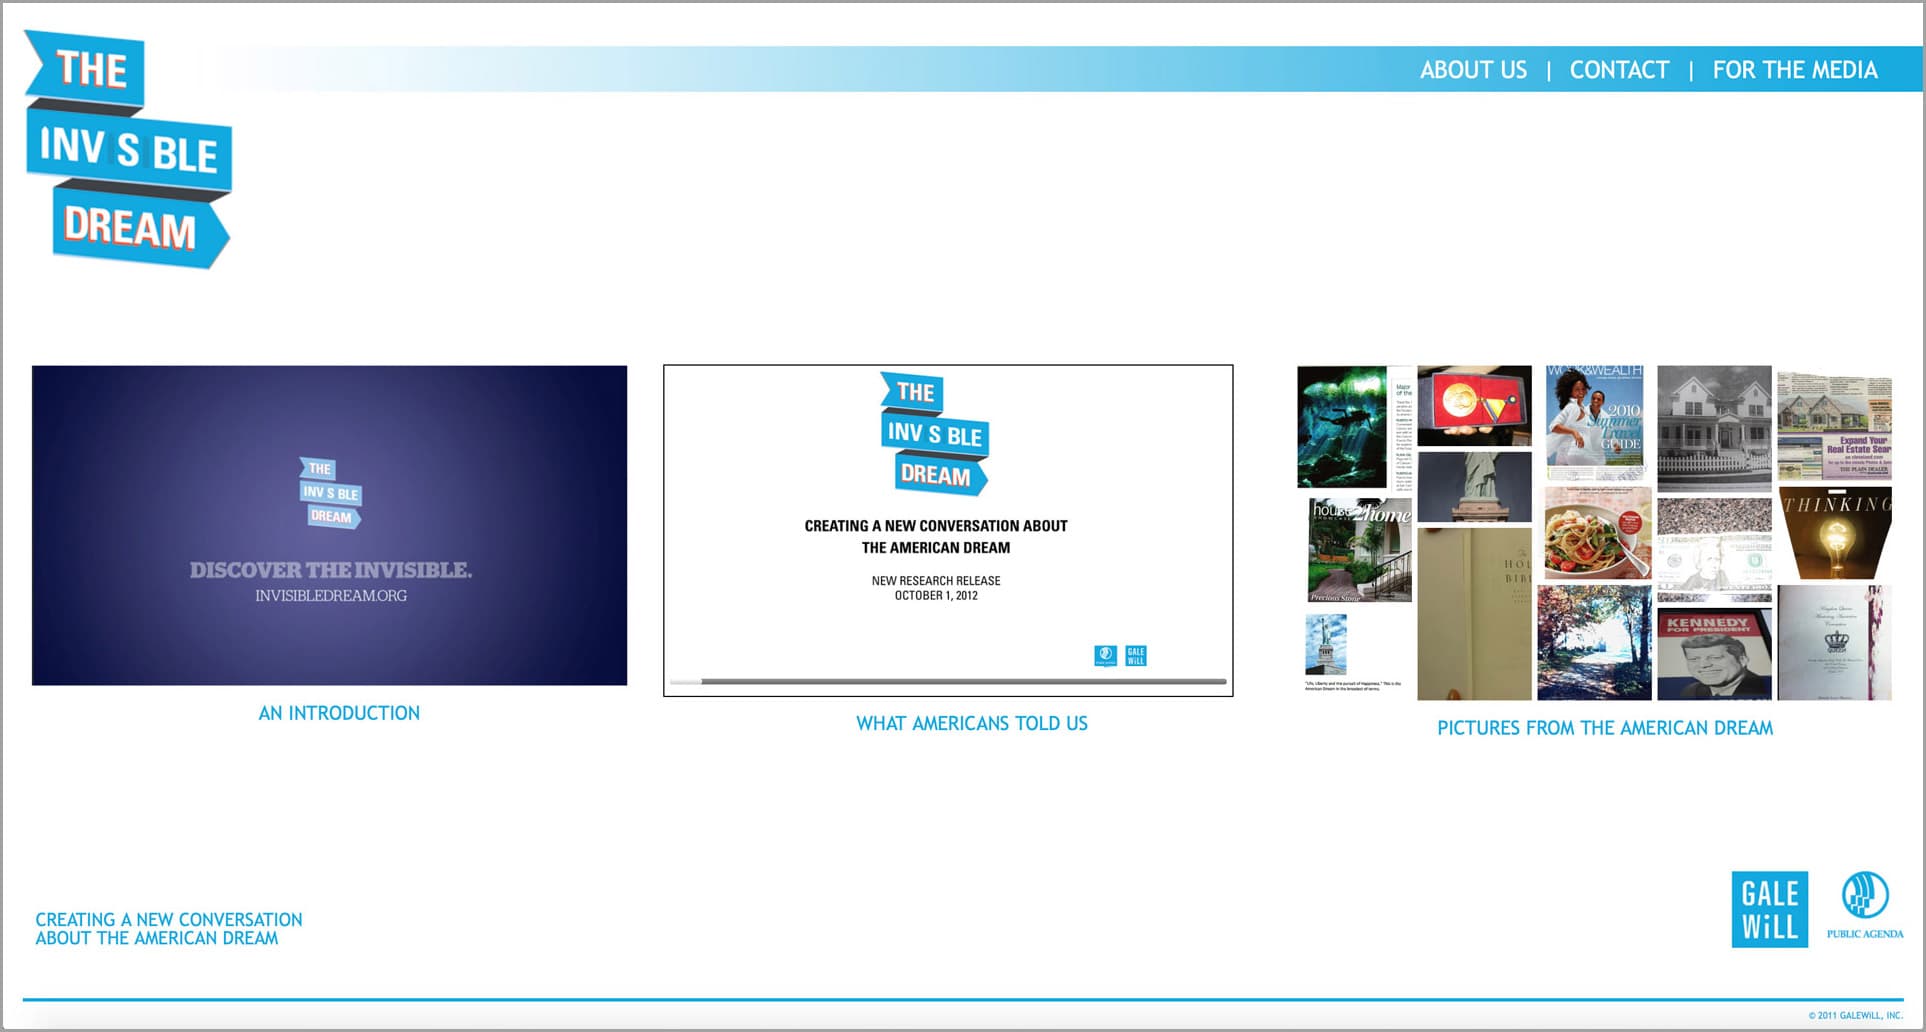Click small Gale Will logo inside the slide
Image resolution: width=1926 pixels, height=1032 pixels.
(x=1135, y=656)
